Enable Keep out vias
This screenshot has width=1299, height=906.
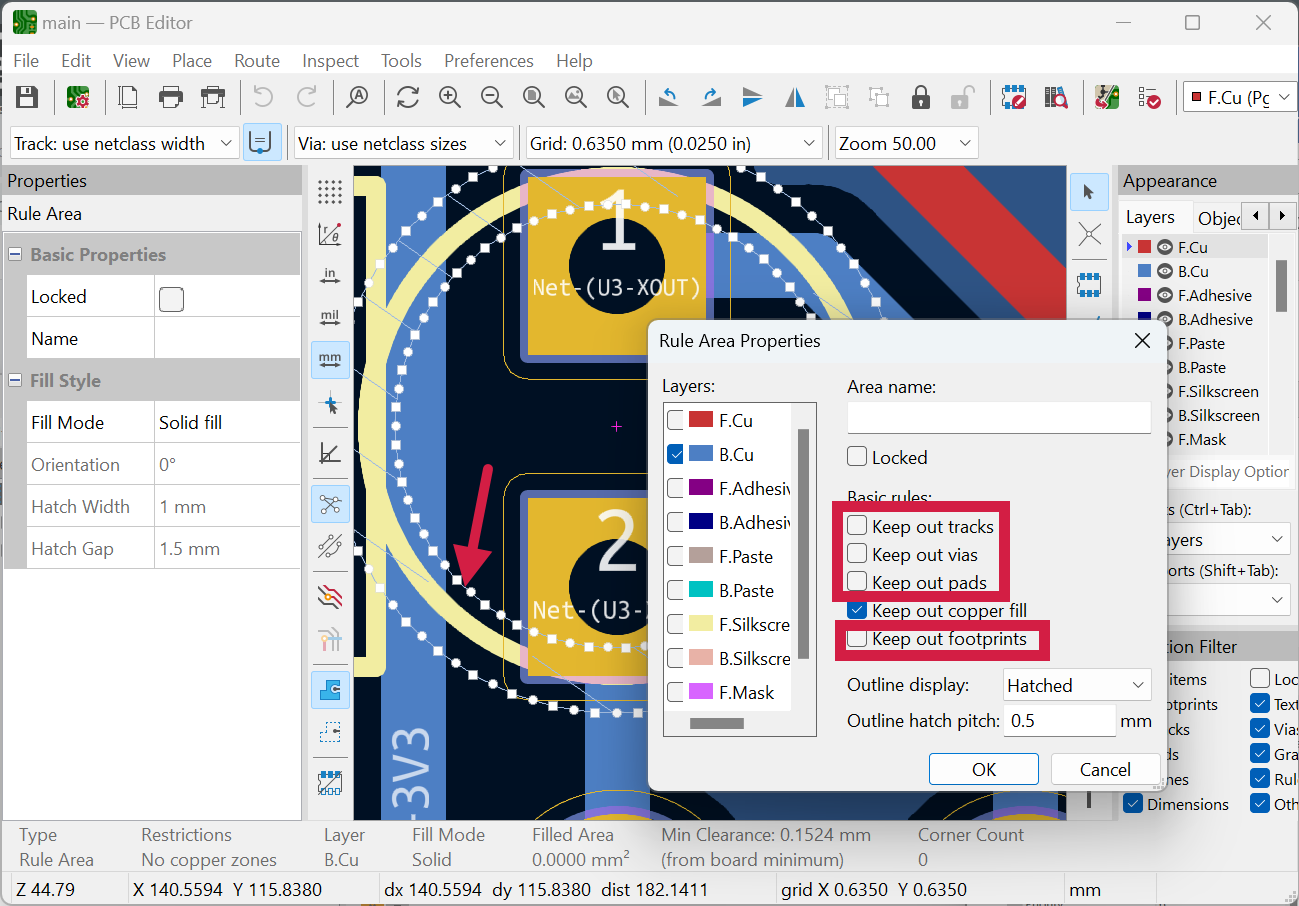[857, 553]
